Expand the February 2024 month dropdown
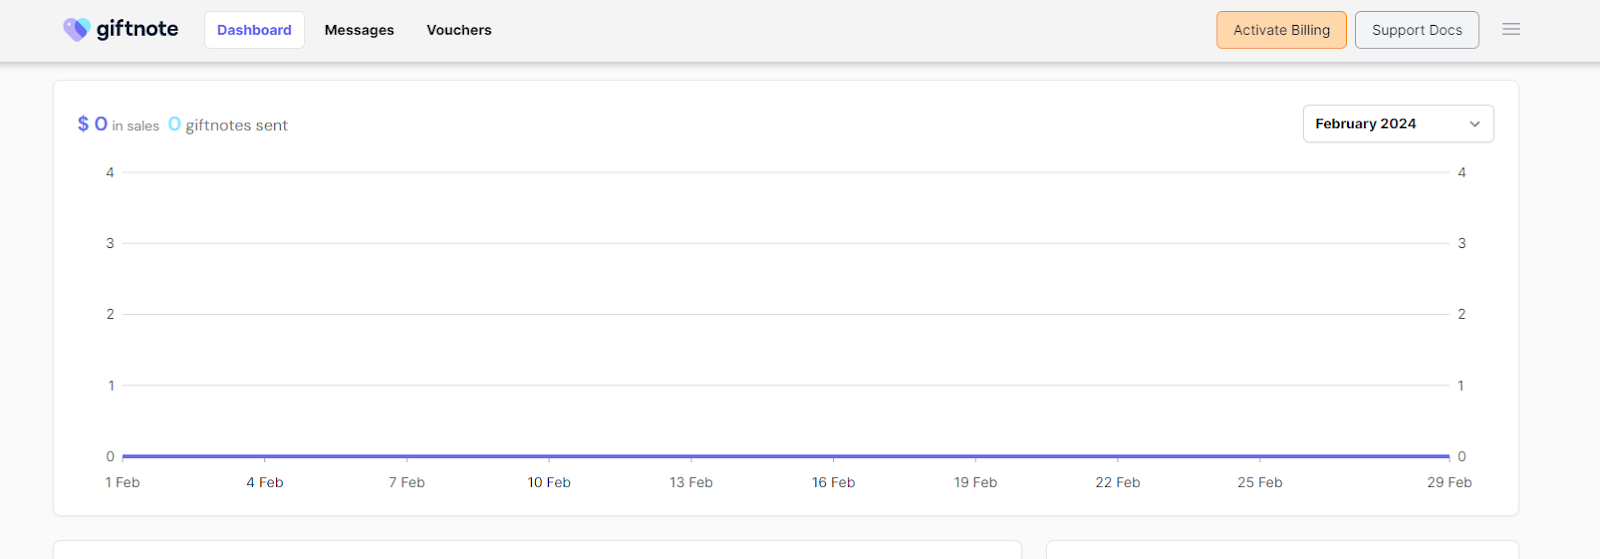Screen dimensions: 1600x559 point(1397,124)
